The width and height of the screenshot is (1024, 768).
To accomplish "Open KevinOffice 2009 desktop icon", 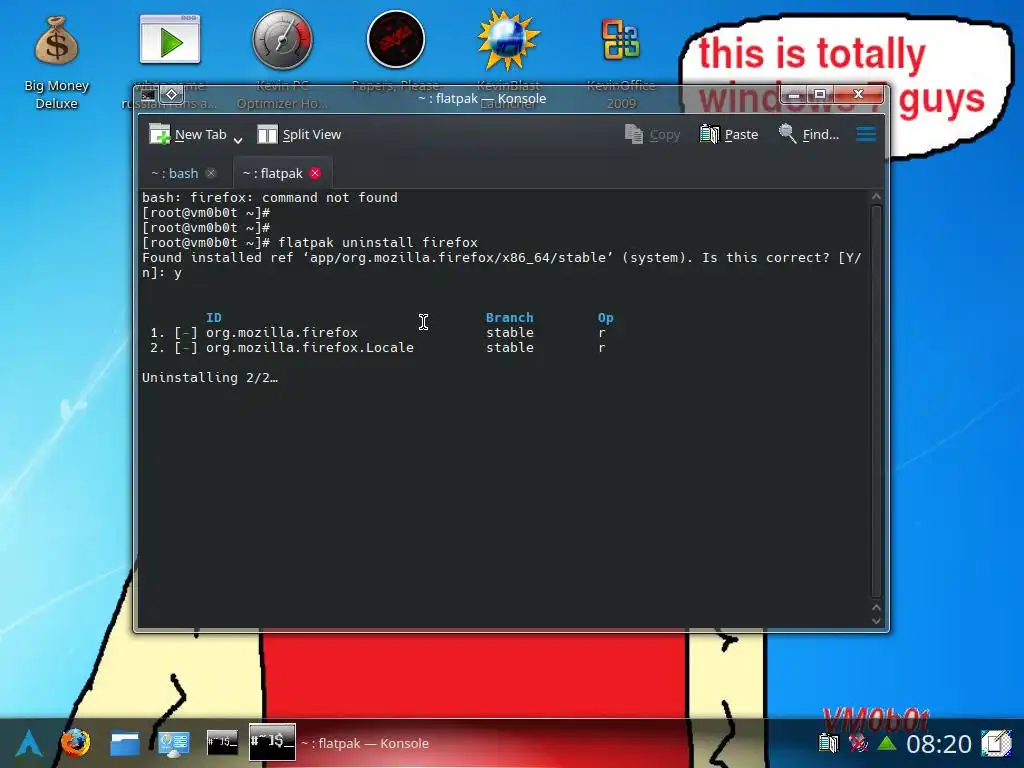I will click(620, 40).
